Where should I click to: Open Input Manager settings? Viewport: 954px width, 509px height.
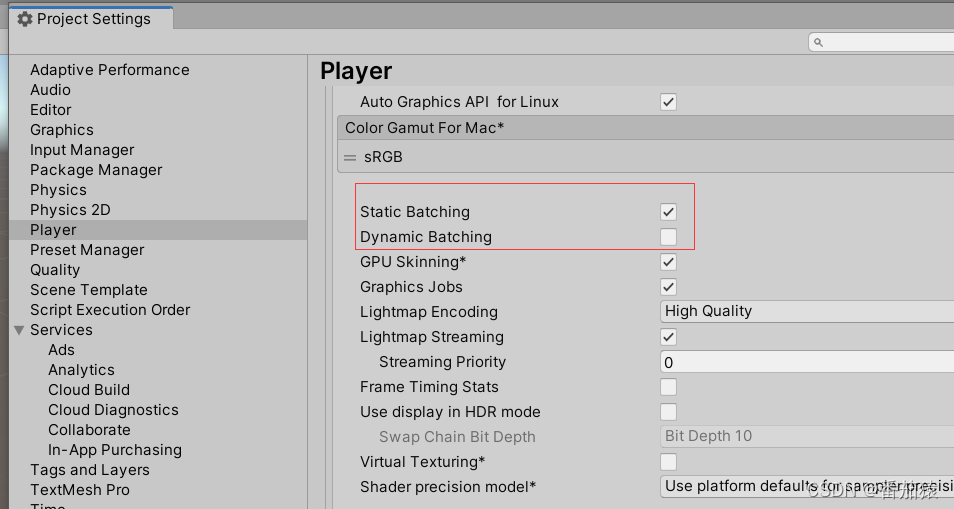[x=82, y=150]
